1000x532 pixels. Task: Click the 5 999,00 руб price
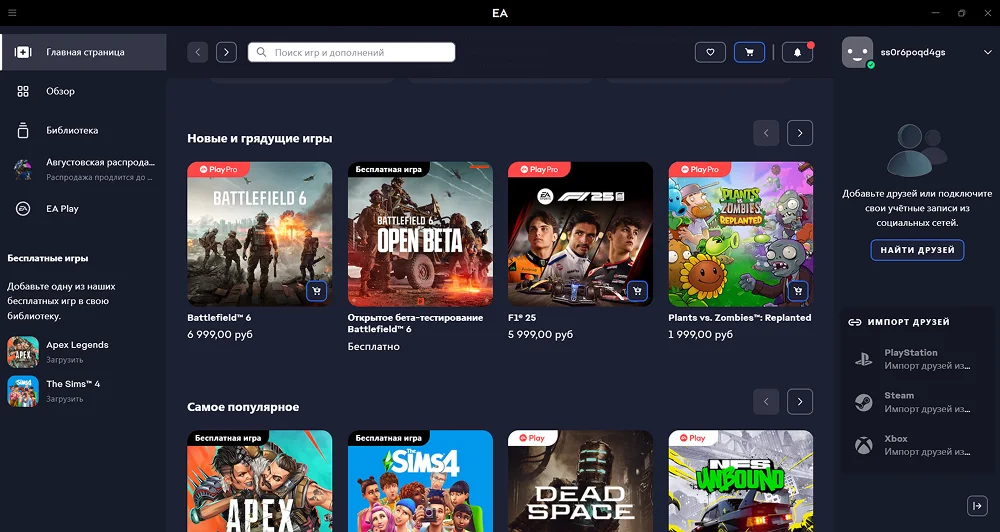540,334
